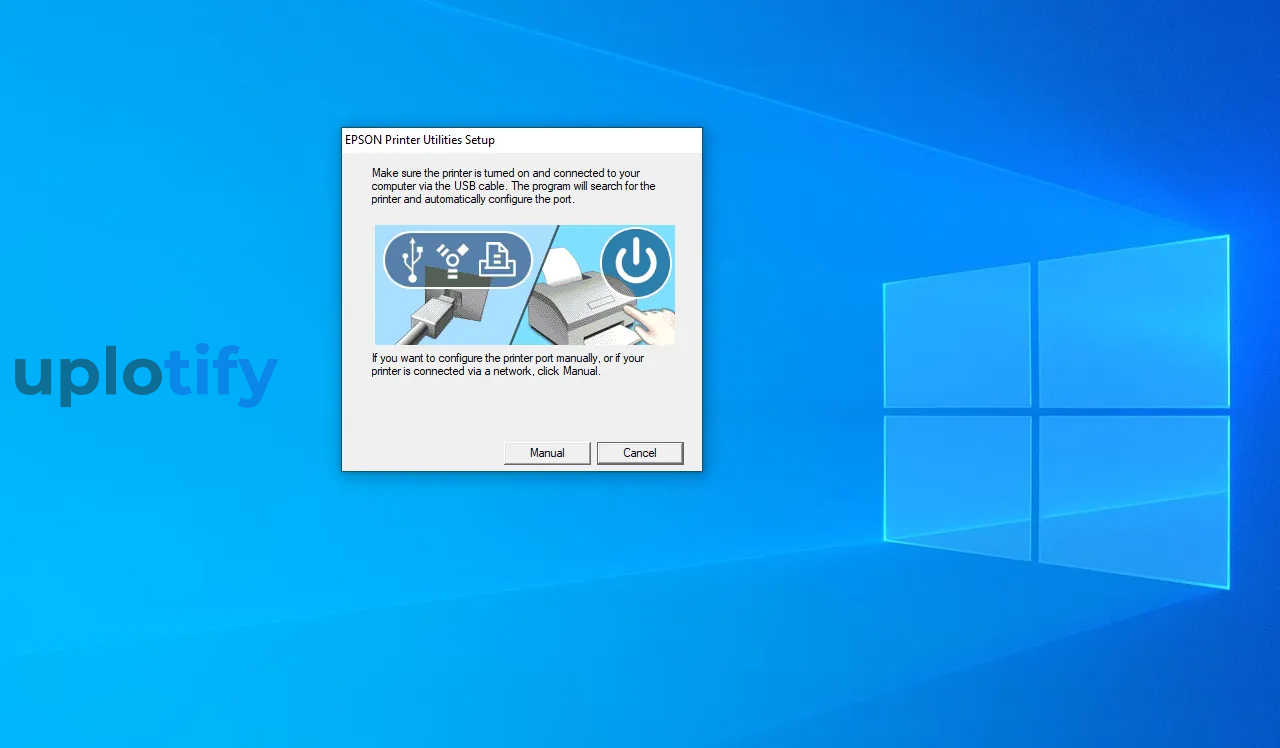The width and height of the screenshot is (1280, 748).
Task: Cancel the EPSON printer setup
Action: point(640,453)
